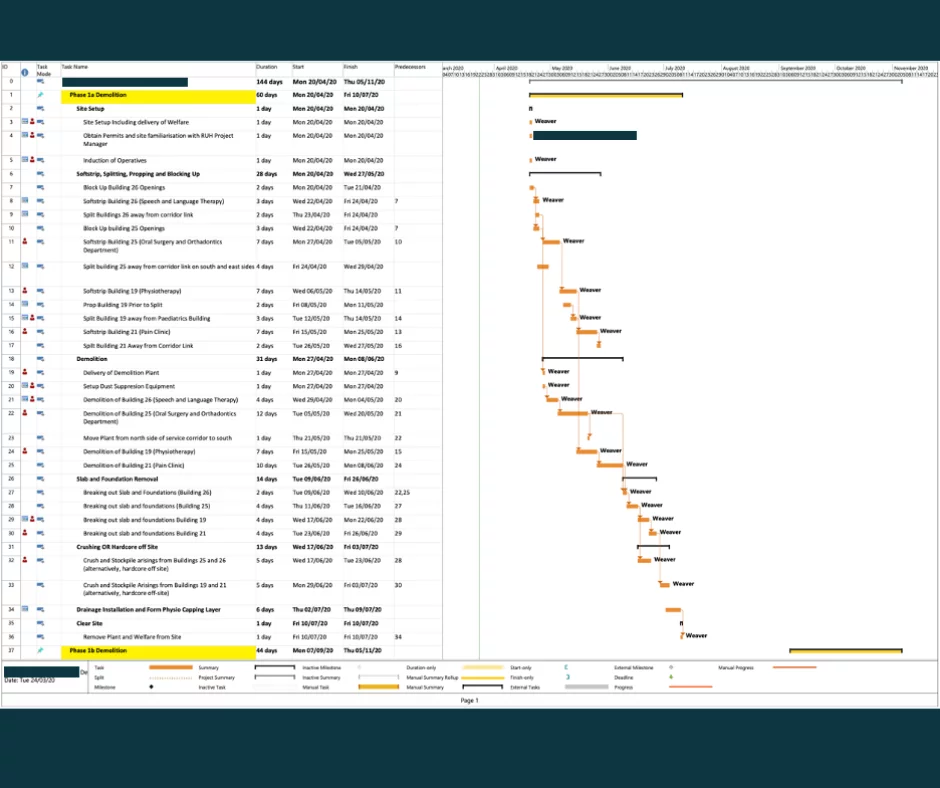Image resolution: width=940 pixels, height=788 pixels.
Task: Click the yellow Phase 1a Demolition Gantt bar
Action: click(605, 95)
